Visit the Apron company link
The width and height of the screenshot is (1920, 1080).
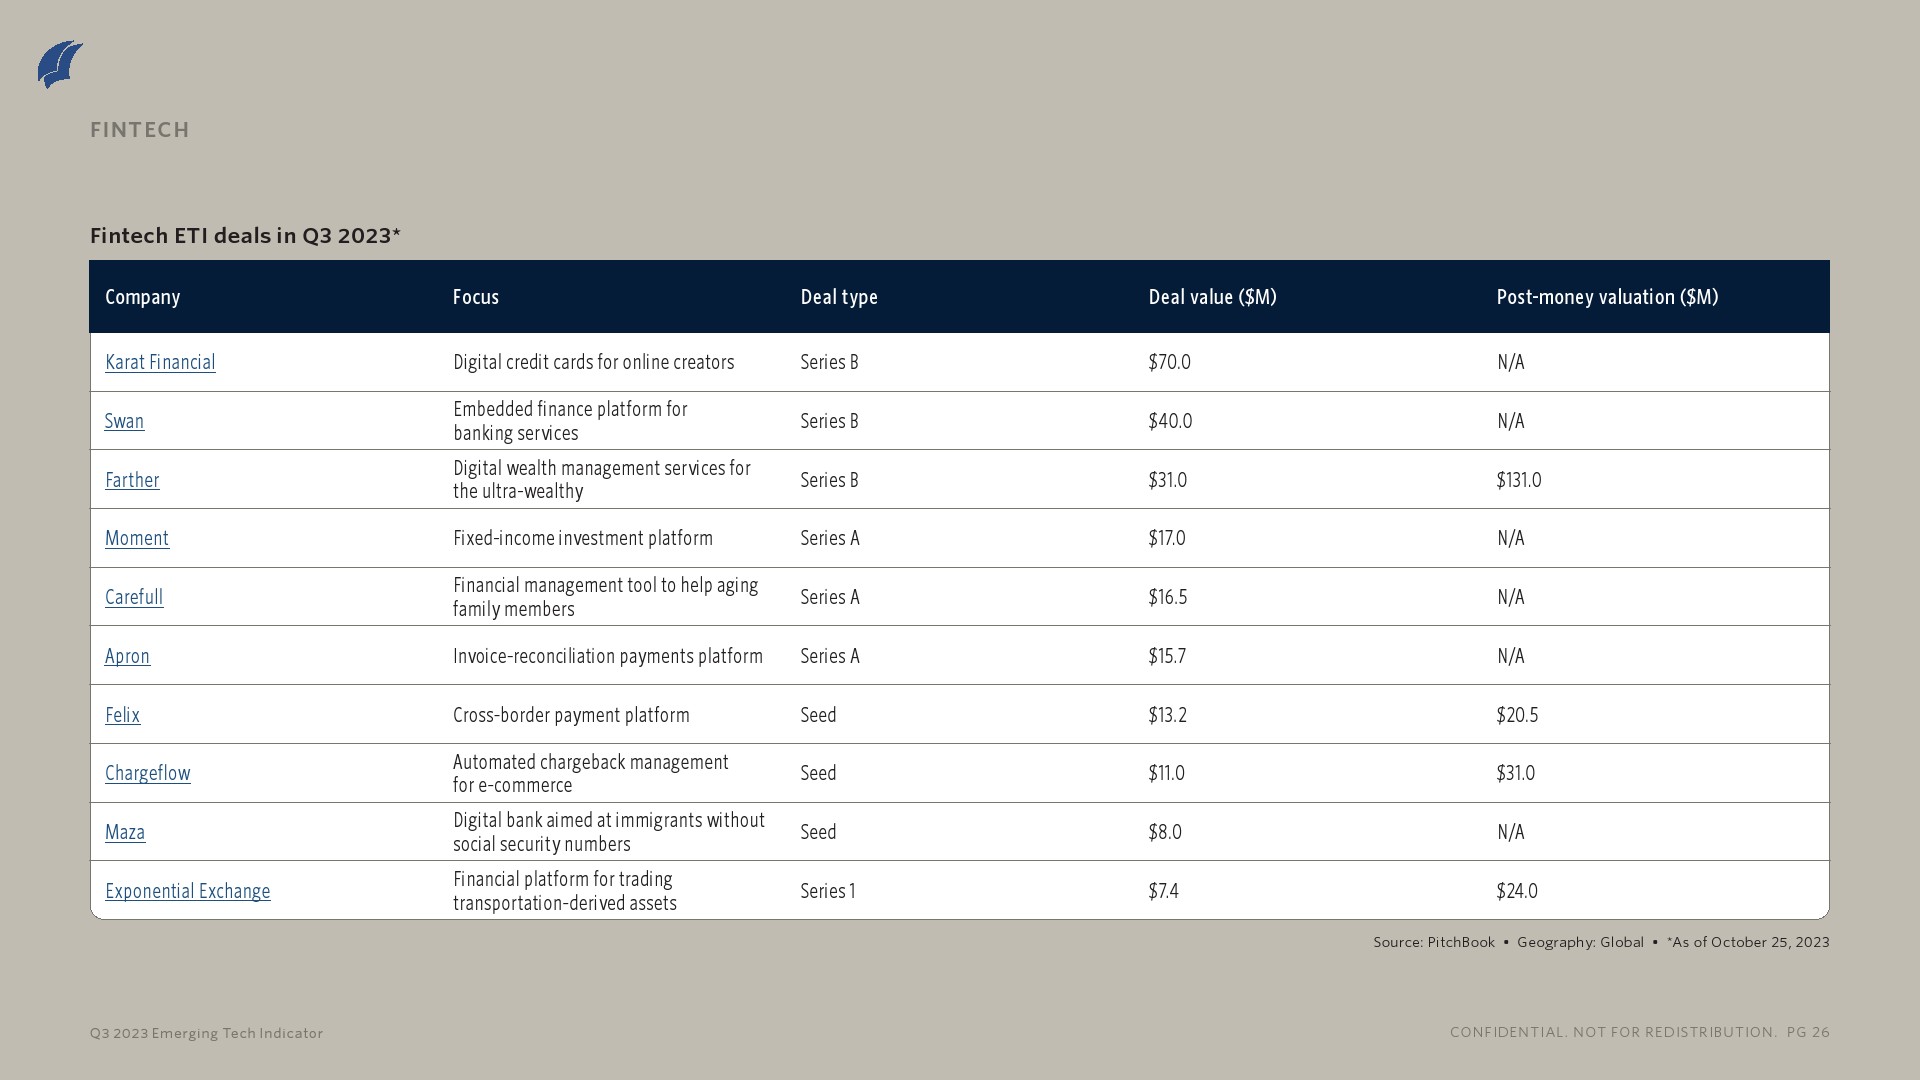point(127,656)
